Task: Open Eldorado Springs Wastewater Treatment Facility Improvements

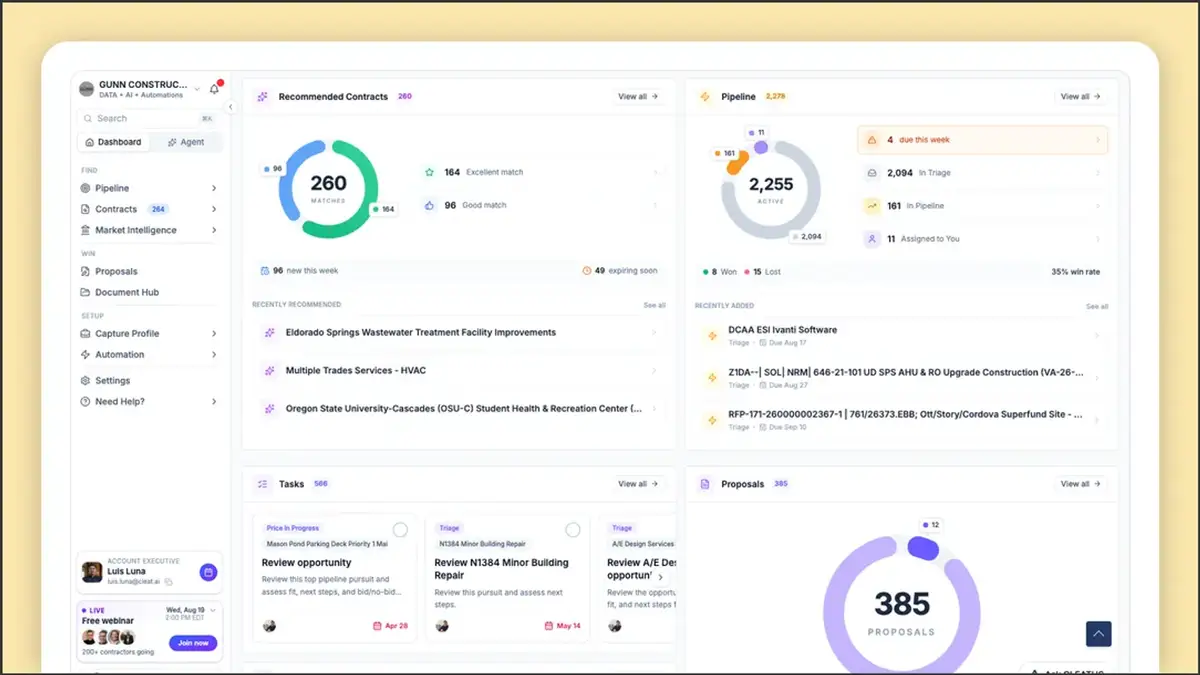Action: (x=459, y=332)
